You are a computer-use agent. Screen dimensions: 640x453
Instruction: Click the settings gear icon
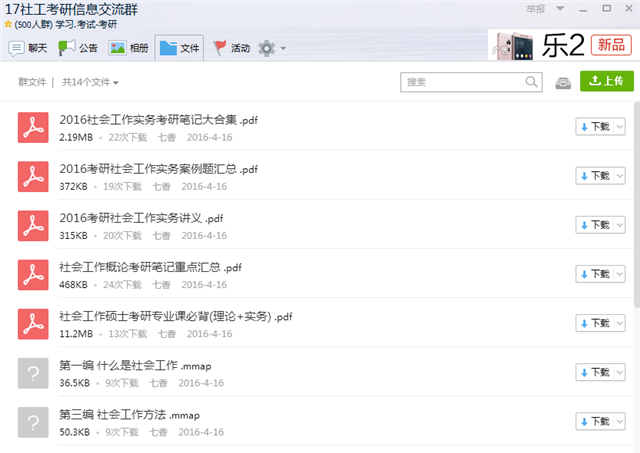point(266,48)
